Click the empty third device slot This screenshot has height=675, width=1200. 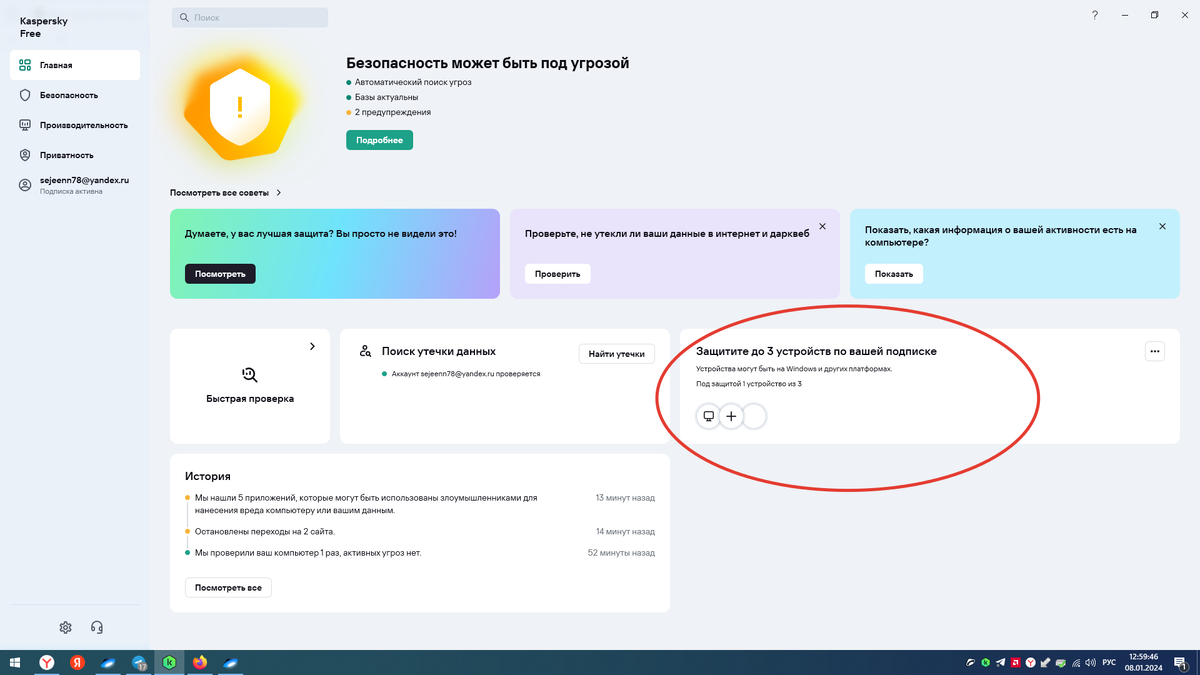(755, 416)
